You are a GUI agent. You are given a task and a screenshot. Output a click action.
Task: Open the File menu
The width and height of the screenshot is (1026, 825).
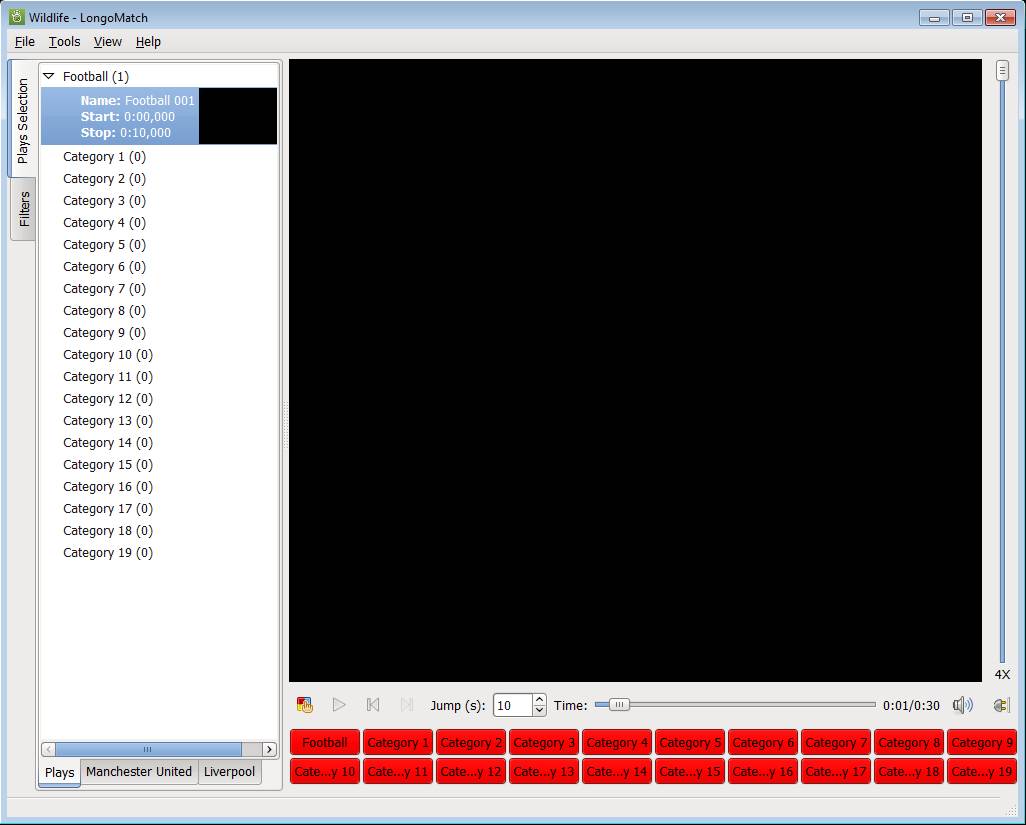point(24,41)
